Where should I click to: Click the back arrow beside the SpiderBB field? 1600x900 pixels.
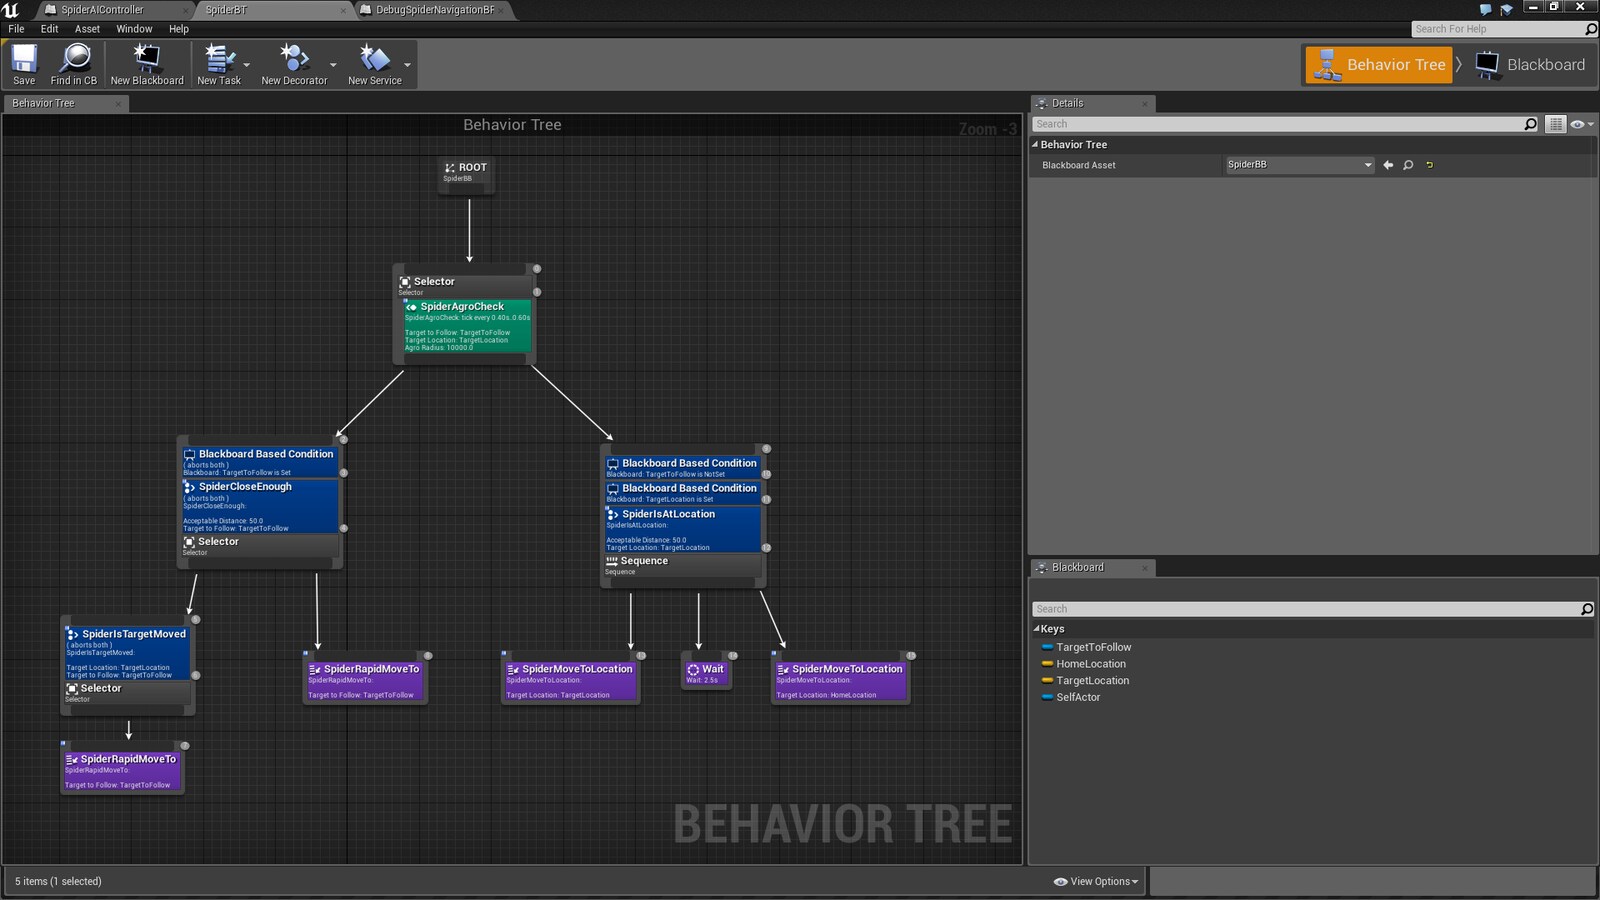tap(1388, 165)
